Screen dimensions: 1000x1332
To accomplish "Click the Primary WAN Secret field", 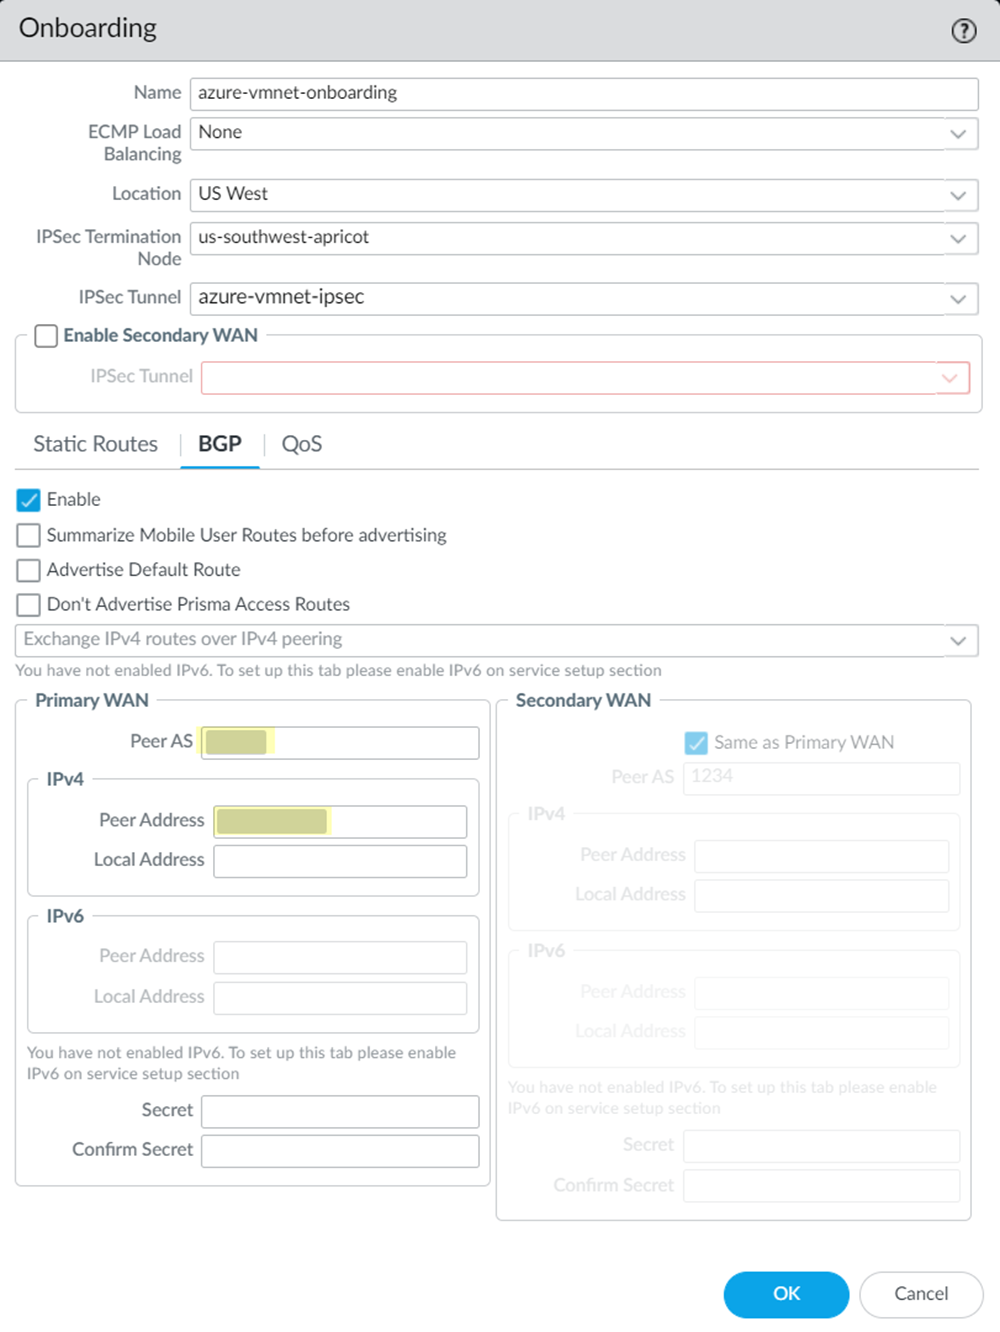I will click(x=340, y=1111).
